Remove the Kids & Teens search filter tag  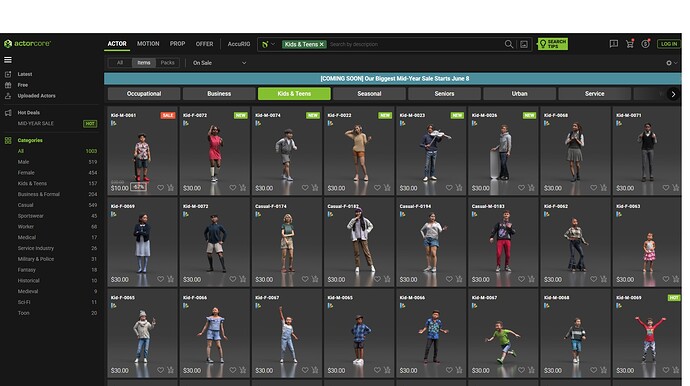(x=322, y=44)
